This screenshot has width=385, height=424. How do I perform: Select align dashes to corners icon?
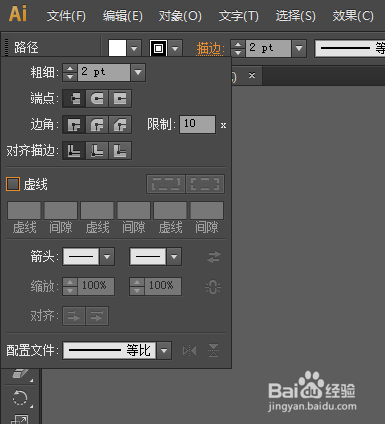coord(205,184)
